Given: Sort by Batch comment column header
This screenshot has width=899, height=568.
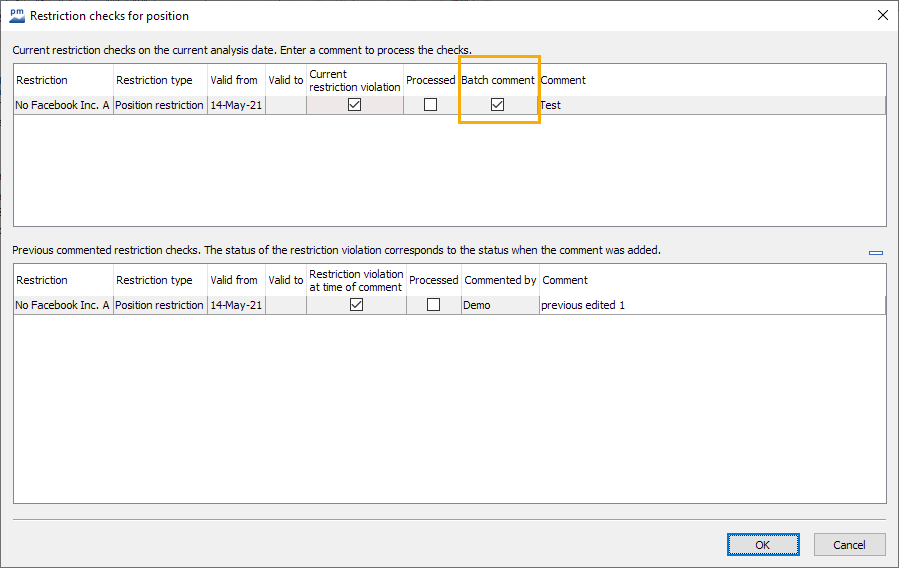Looking at the screenshot, I should tap(498, 80).
